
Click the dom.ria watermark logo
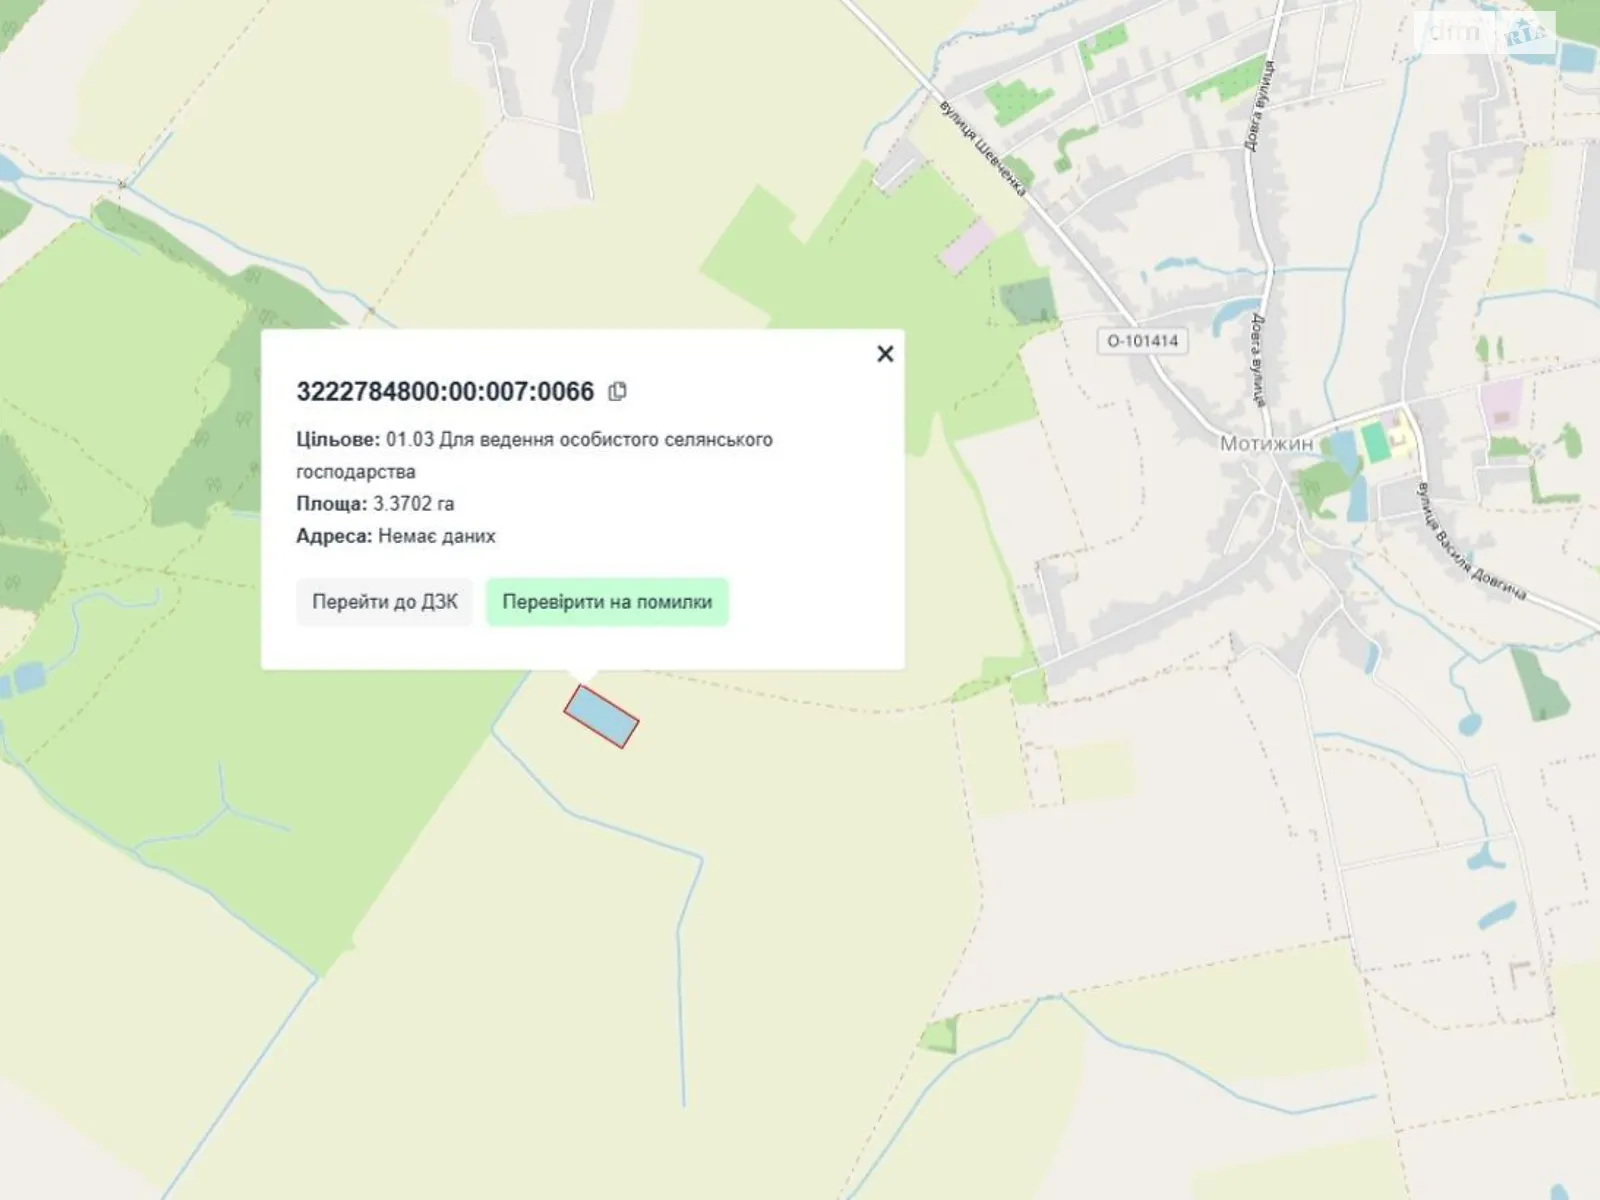click(1487, 33)
